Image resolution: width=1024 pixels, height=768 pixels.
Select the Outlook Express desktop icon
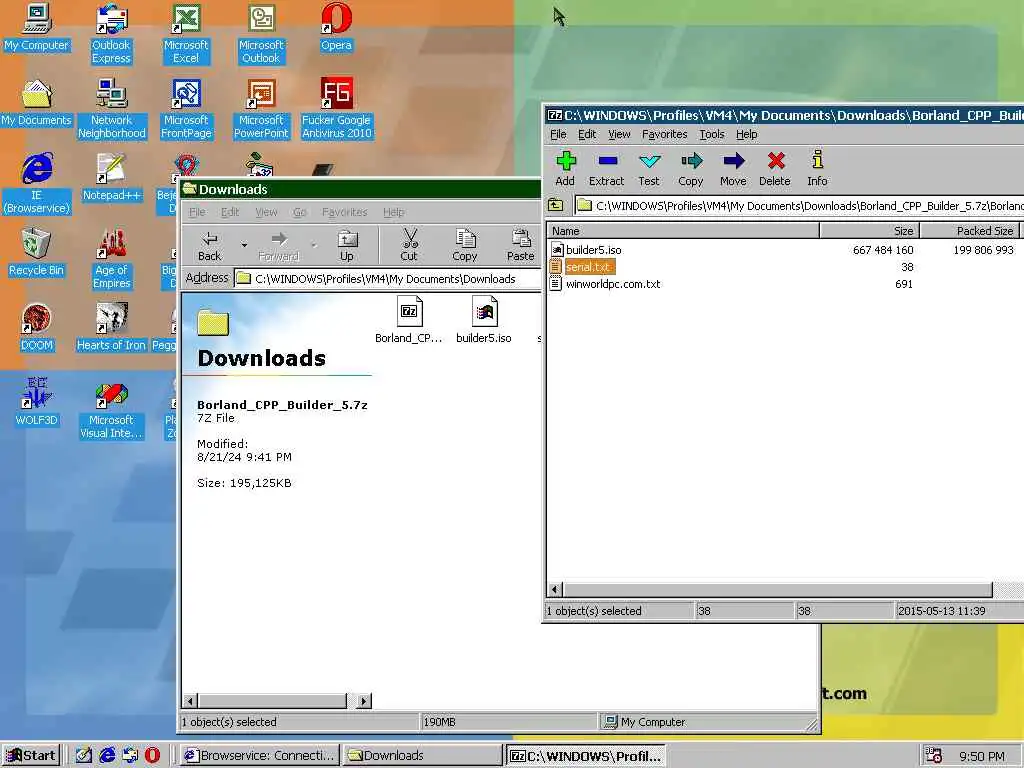point(111,34)
